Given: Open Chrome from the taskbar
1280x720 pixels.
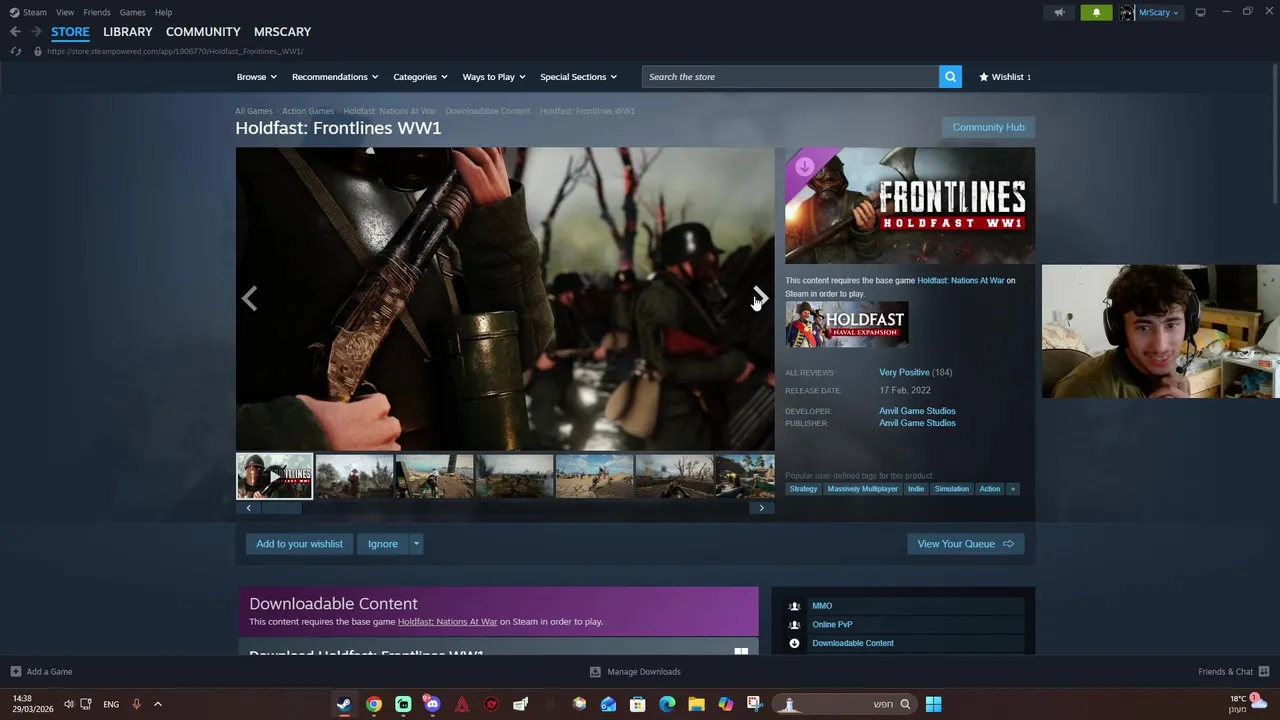Looking at the screenshot, I should 373,704.
